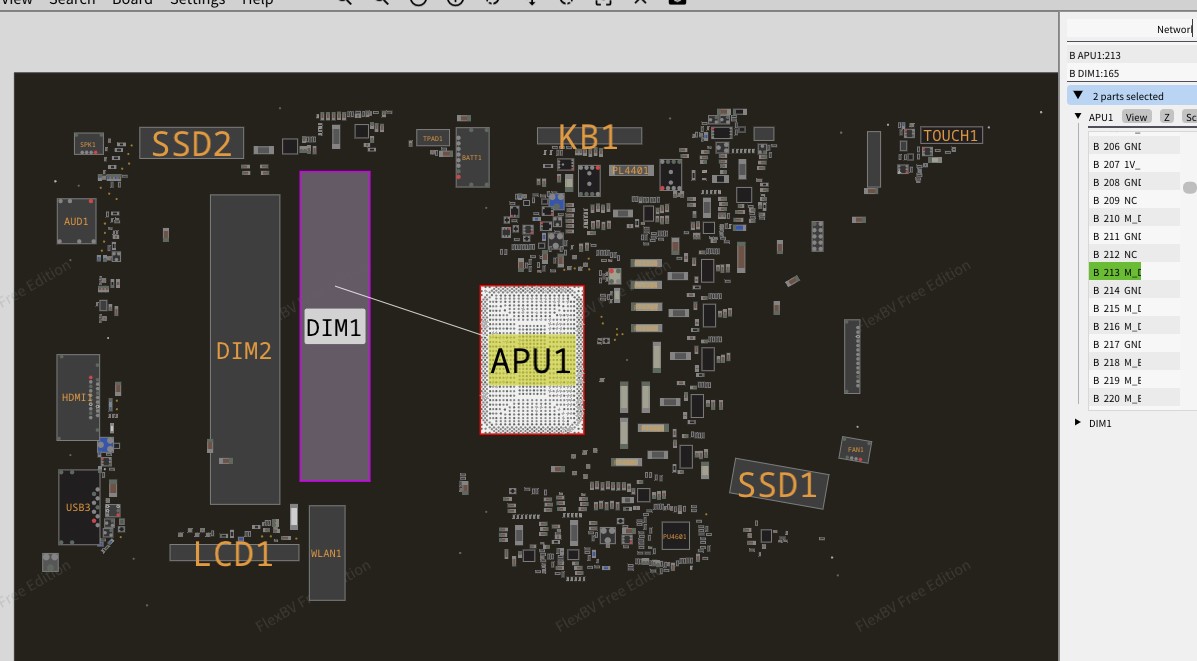Select pin row B 209 NC
Viewport: 1197px width, 661px height.
(1134, 200)
